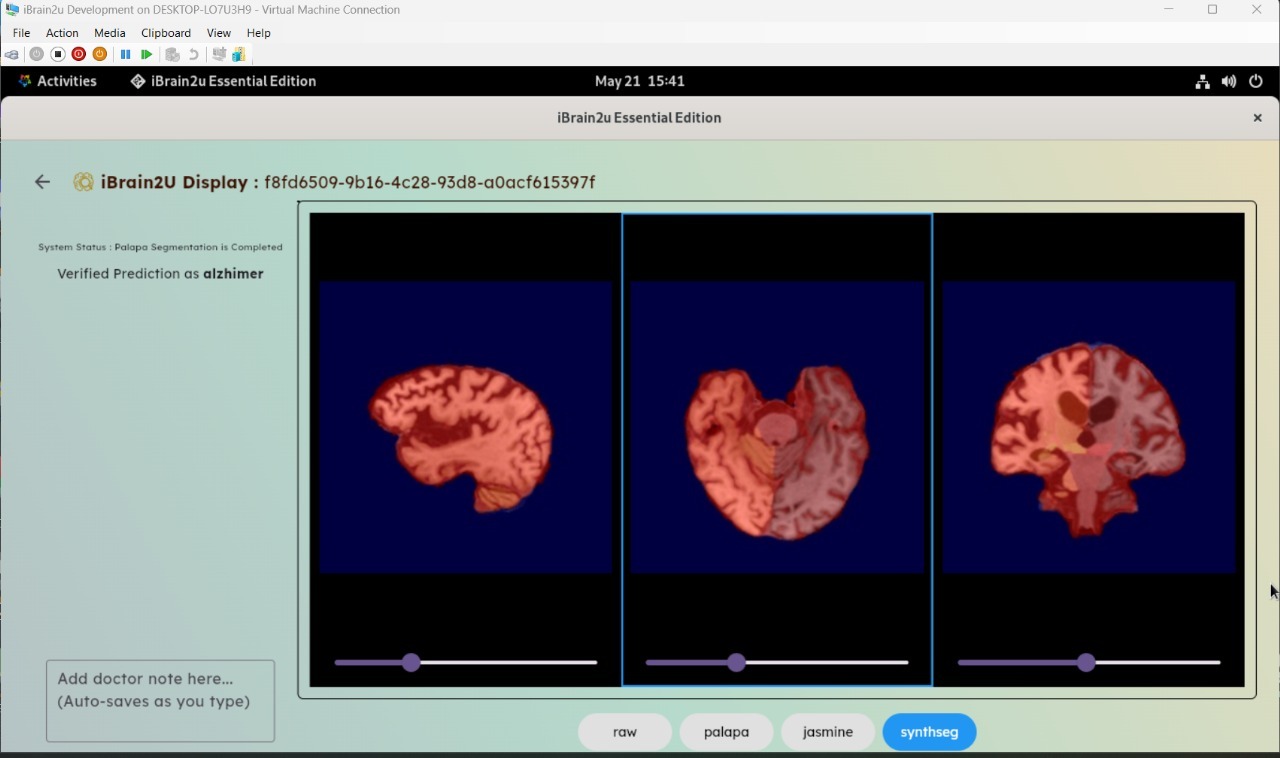Image resolution: width=1280 pixels, height=758 pixels.
Task: Click the volume speaker icon in top bar
Action: click(1229, 81)
